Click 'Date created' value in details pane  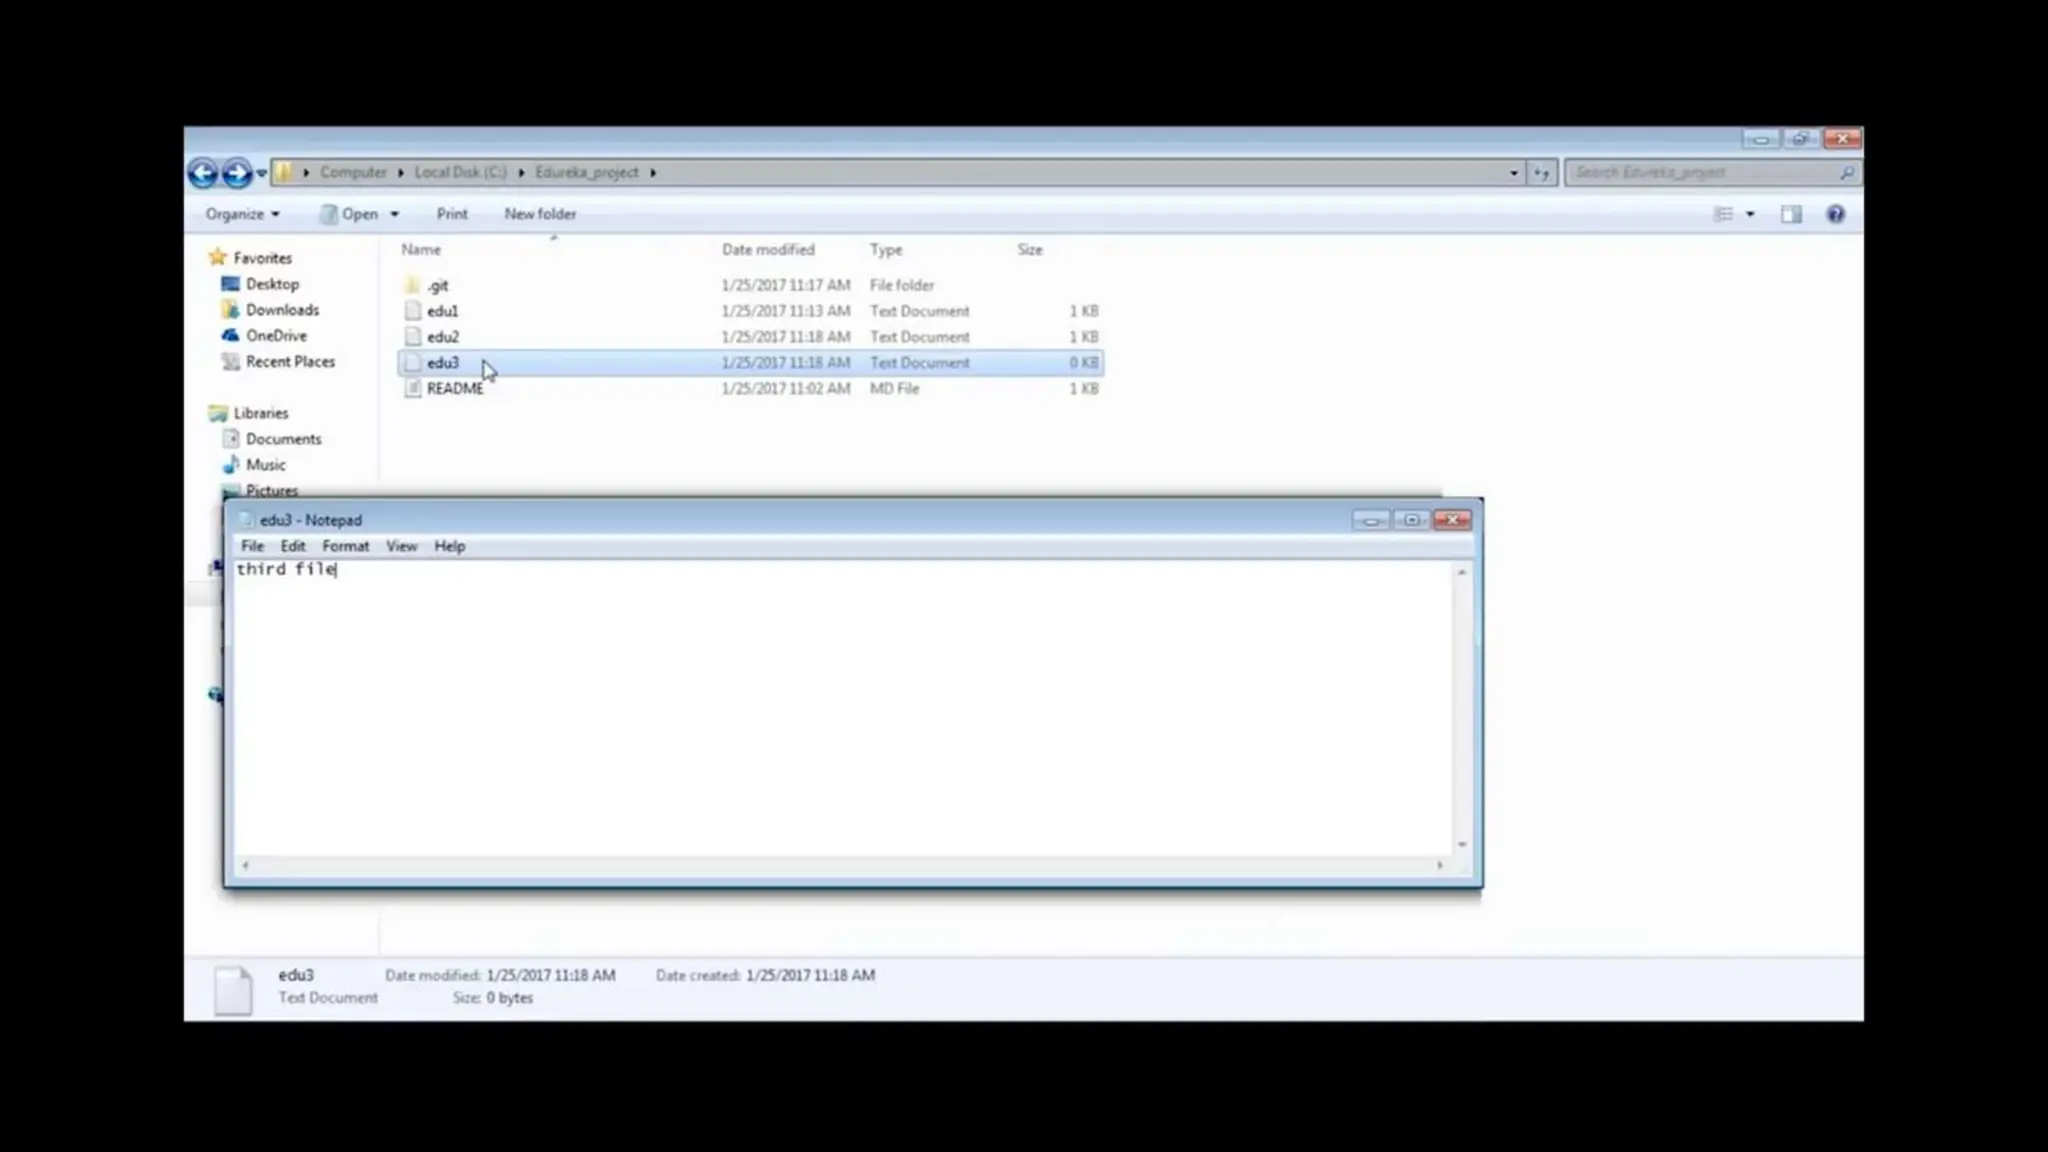[810, 975]
